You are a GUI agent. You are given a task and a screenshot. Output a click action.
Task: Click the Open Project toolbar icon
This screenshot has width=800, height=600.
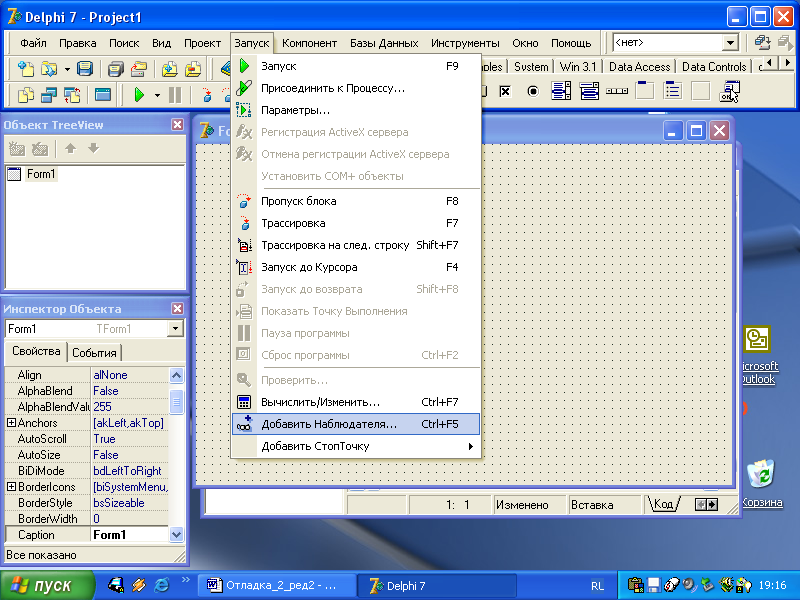pos(139,68)
